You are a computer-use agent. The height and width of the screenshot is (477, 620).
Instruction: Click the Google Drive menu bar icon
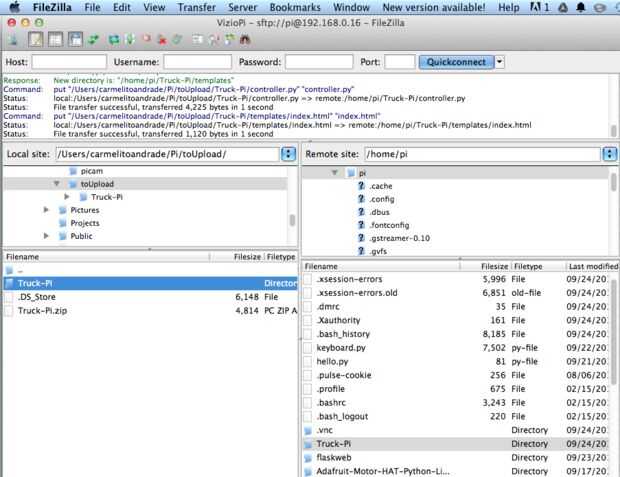(563, 7)
